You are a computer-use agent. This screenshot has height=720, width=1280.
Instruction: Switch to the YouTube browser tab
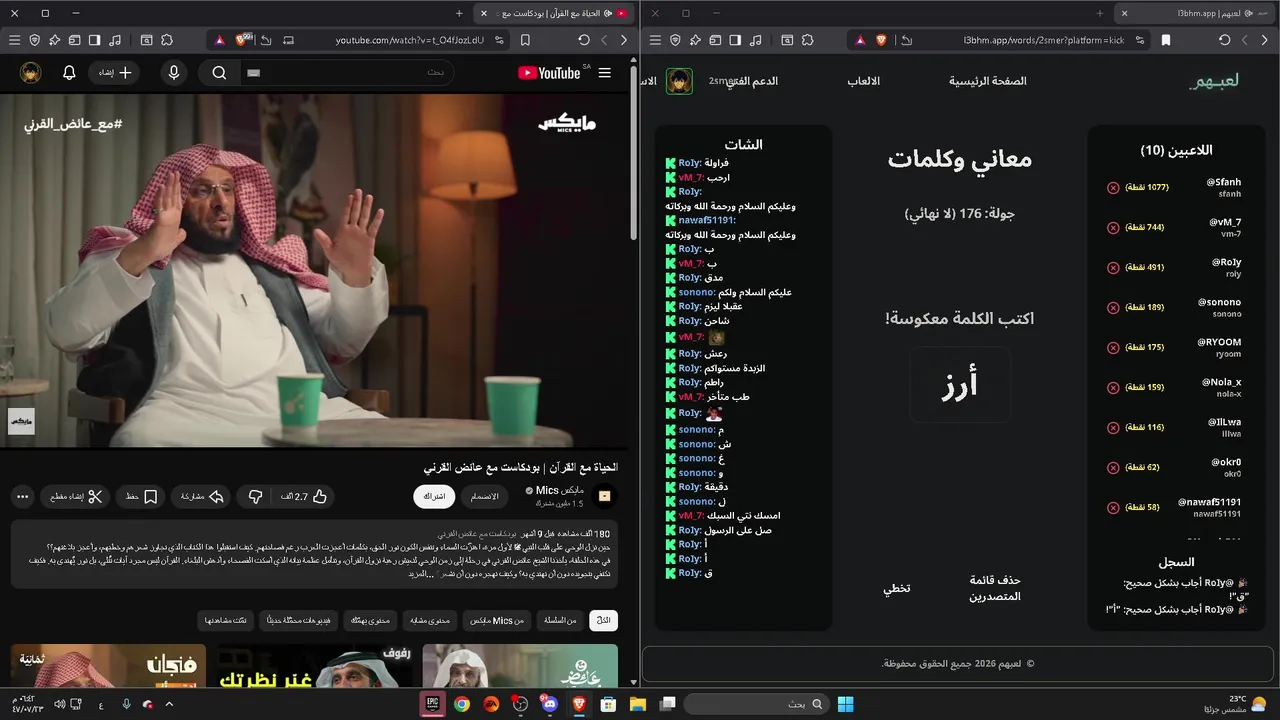point(554,13)
